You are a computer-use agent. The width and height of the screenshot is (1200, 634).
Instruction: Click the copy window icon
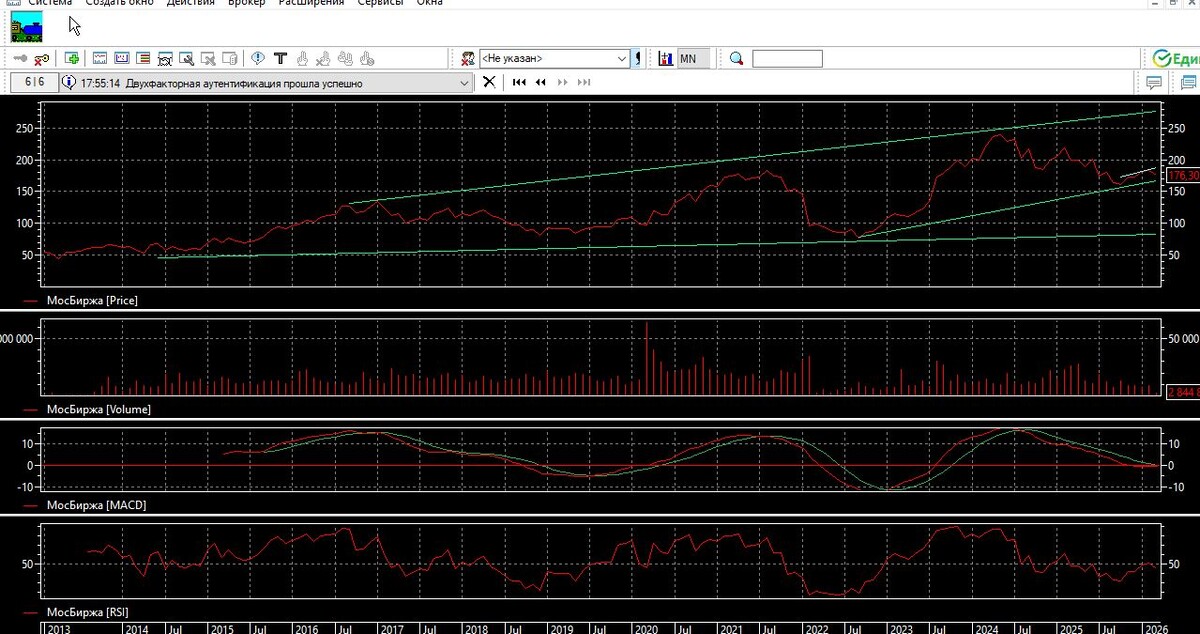click(230, 59)
